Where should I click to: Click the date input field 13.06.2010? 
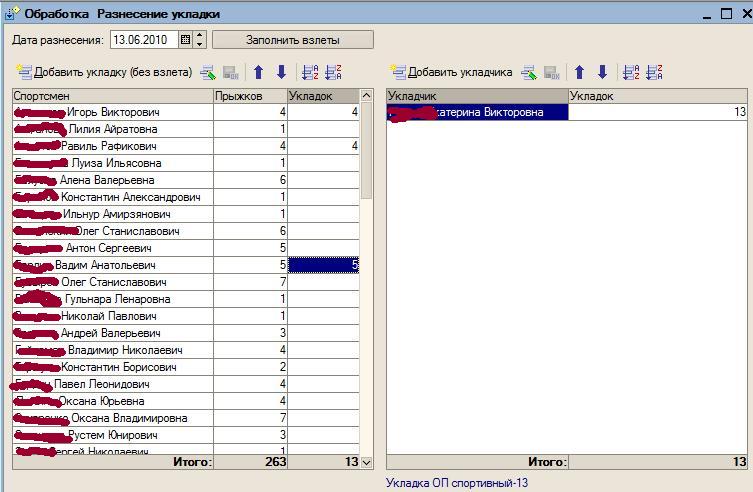(144, 40)
